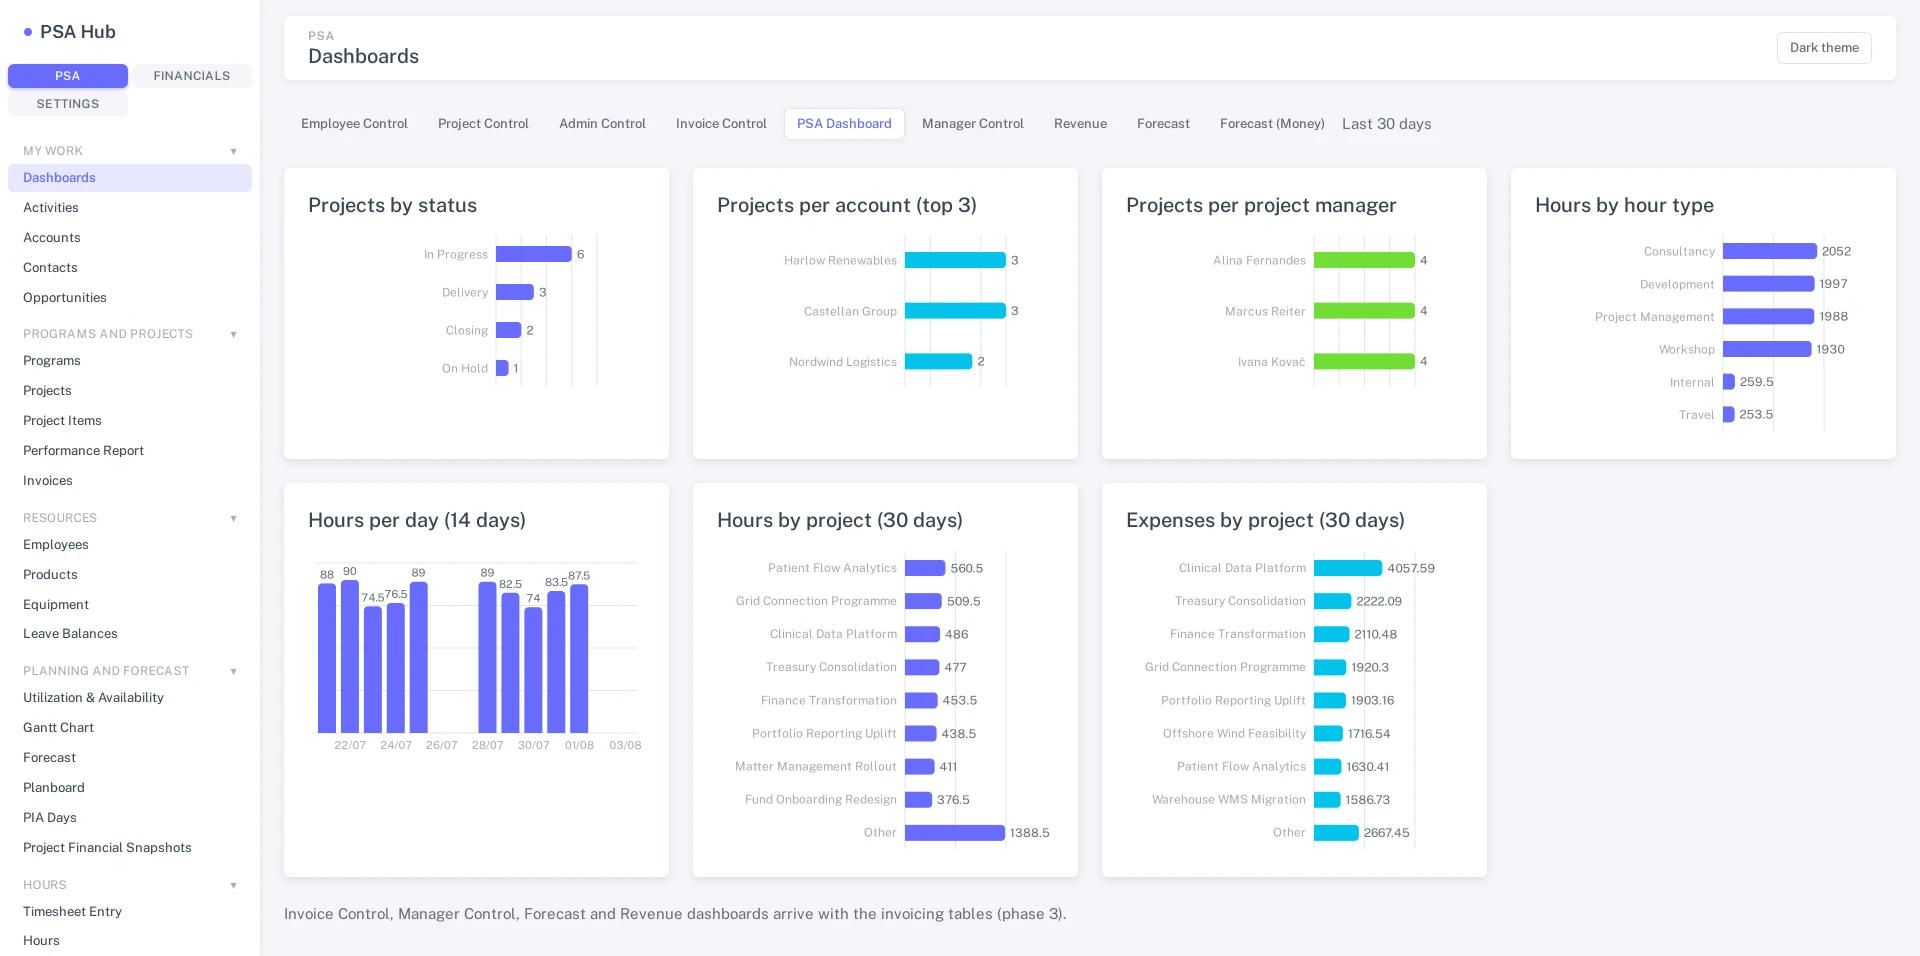Click the 'Hours by project (30 days)' card title
Image resolution: width=1920 pixels, height=956 pixels.
pos(840,520)
